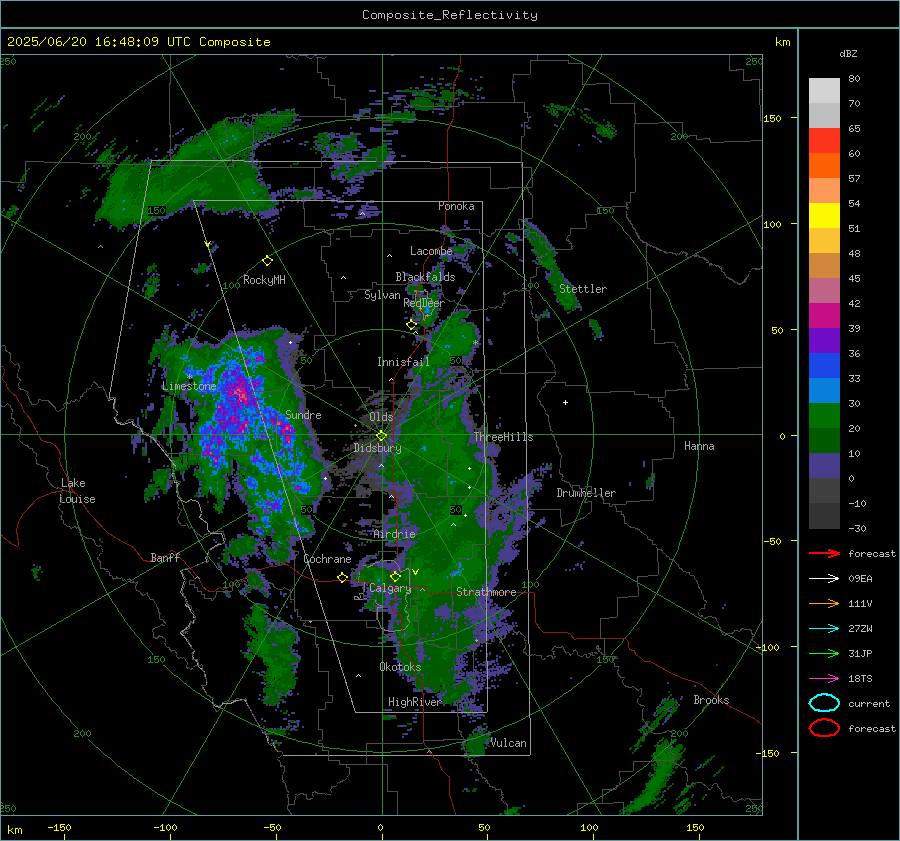Click the white plus marker west of Hanna
The width and height of the screenshot is (900, 841).
click(x=565, y=402)
